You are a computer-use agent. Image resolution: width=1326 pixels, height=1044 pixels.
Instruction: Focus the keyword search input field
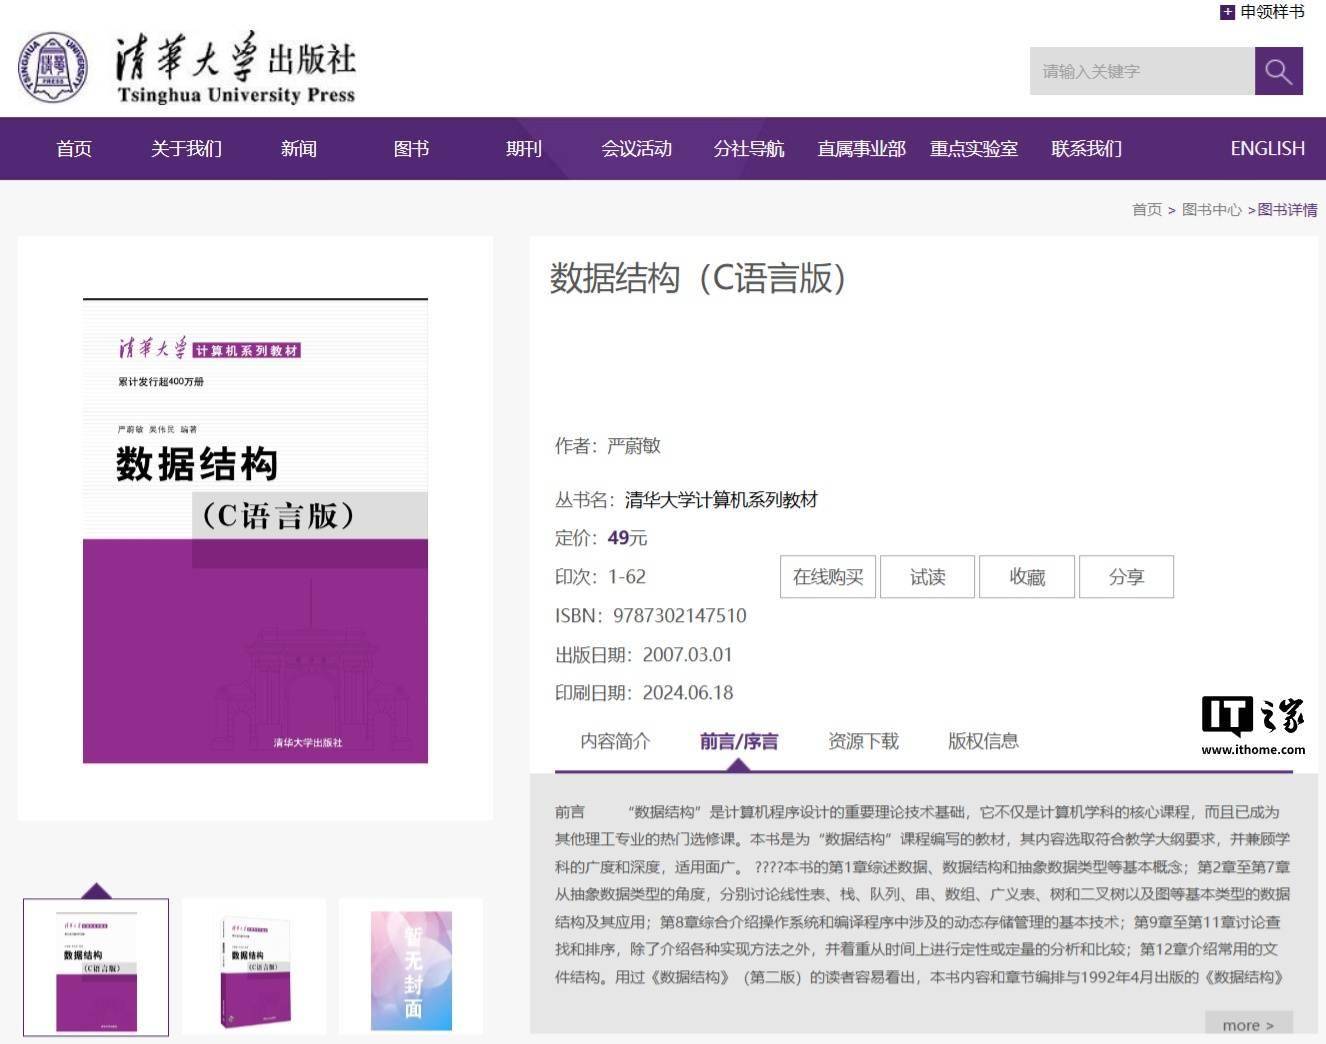tap(1142, 71)
